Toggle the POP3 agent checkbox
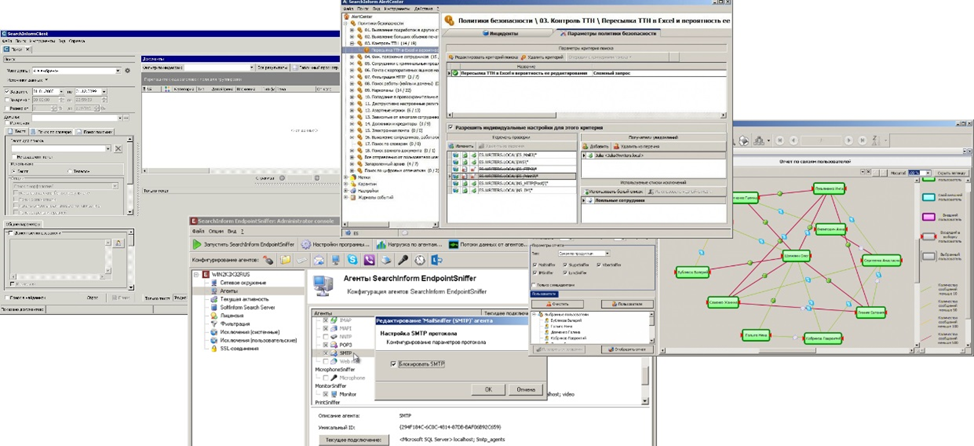This screenshot has width=974, height=446. [x=325, y=344]
